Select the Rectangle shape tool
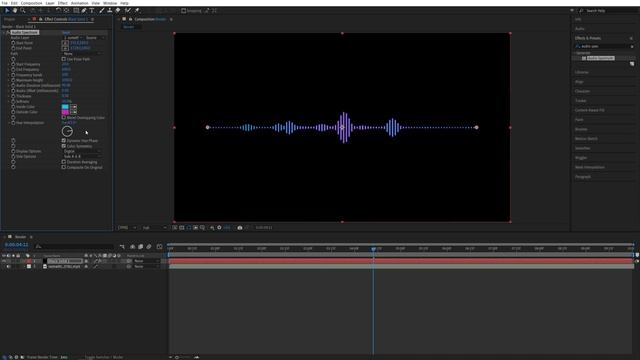The image size is (640, 360). click(76, 11)
